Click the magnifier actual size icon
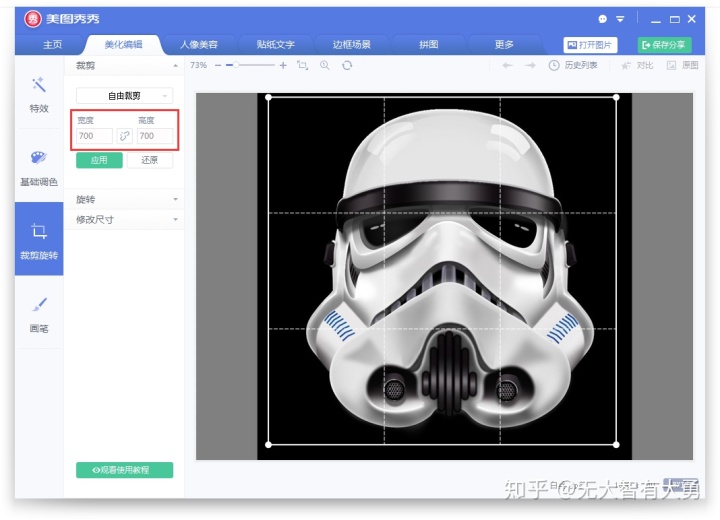The image size is (720, 520). pos(325,66)
